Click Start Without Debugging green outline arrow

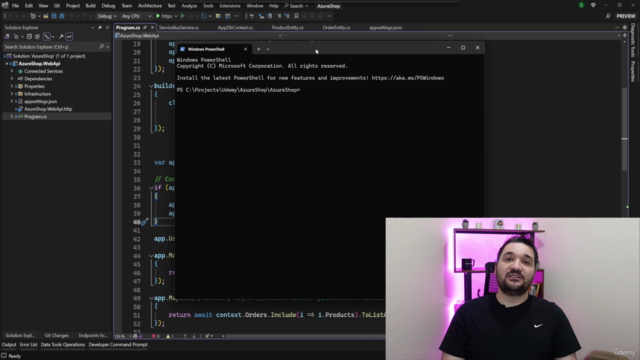pyautogui.click(x=182, y=16)
